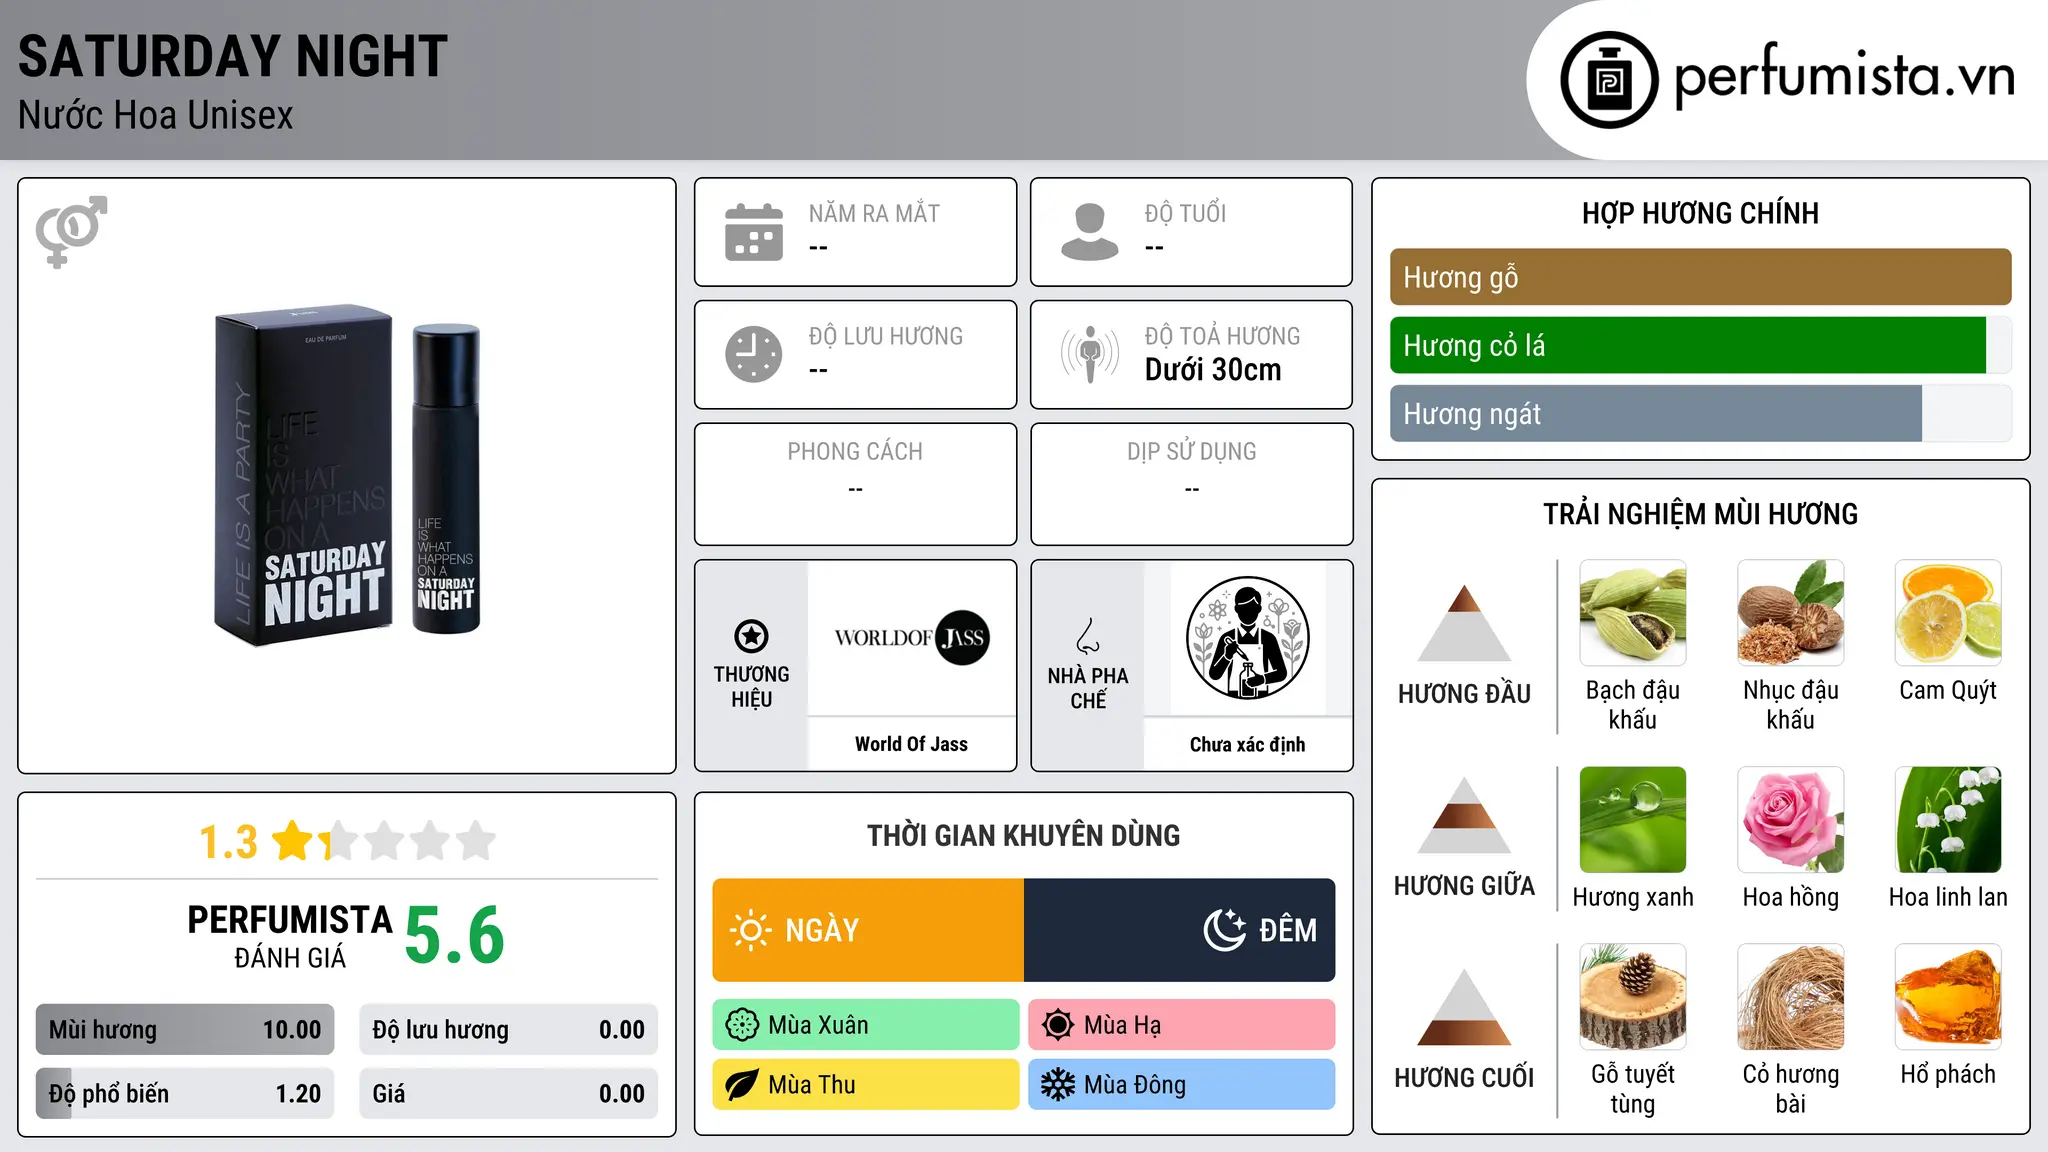This screenshot has width=2048, height=1152.
Task: Click the leaf icon in Mùa Thu
Action: [742, 1085]
